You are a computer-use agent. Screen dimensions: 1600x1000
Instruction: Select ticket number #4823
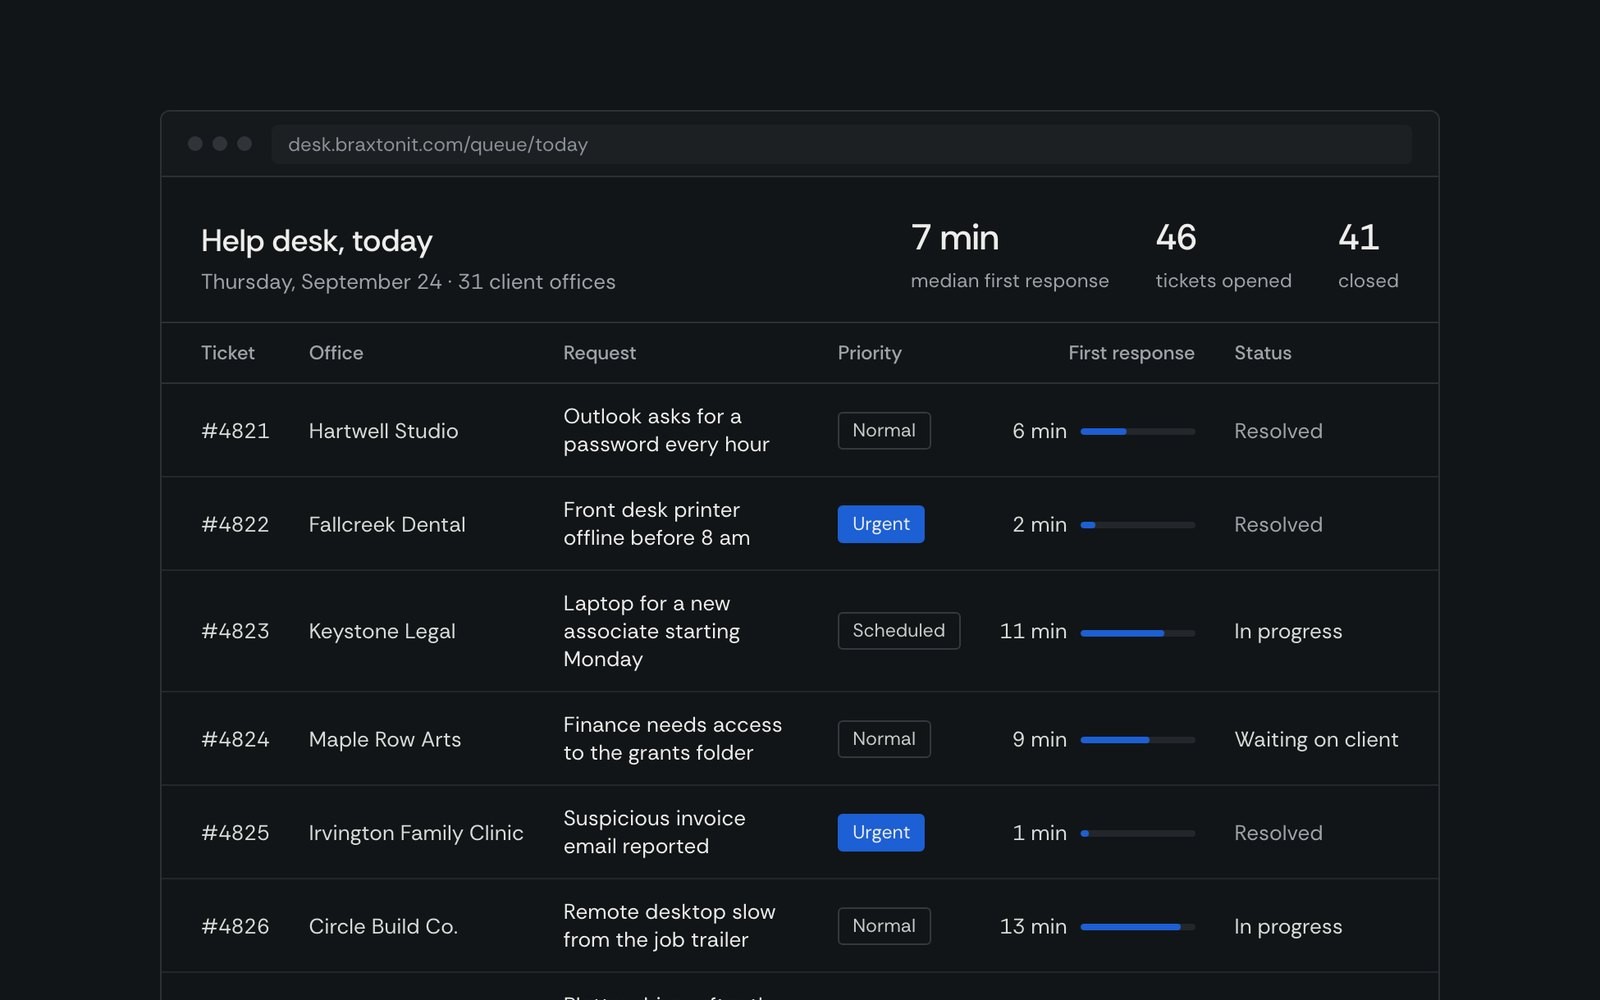click(x=235, y=631)
